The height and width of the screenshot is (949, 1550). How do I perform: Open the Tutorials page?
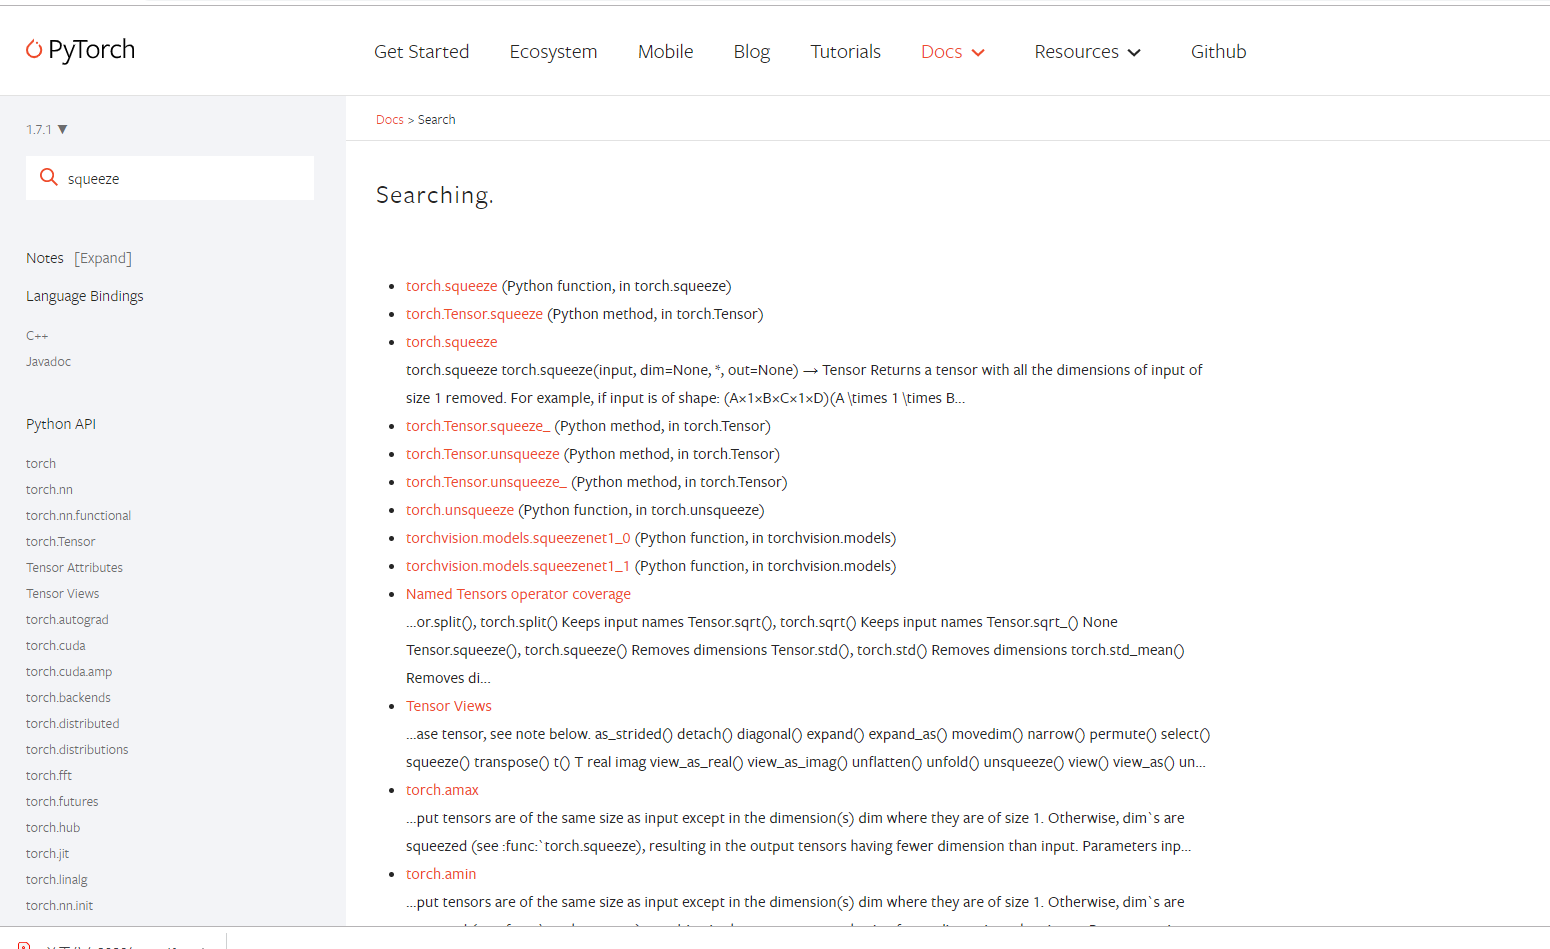tap(845, 52)
